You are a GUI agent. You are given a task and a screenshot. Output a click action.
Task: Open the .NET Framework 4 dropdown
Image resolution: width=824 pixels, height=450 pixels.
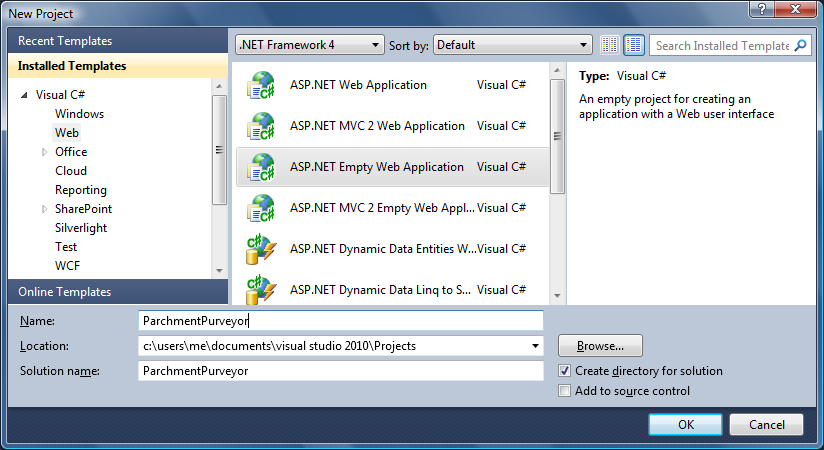pyautogui.click(x=309, y=45)
